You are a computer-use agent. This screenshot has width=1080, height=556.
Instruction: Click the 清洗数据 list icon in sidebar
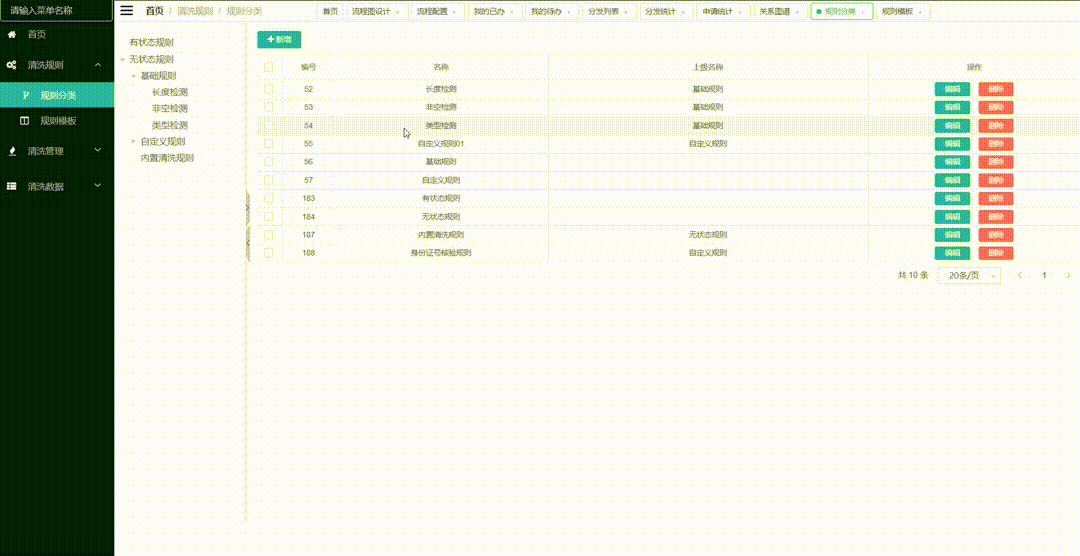point(11,186)
